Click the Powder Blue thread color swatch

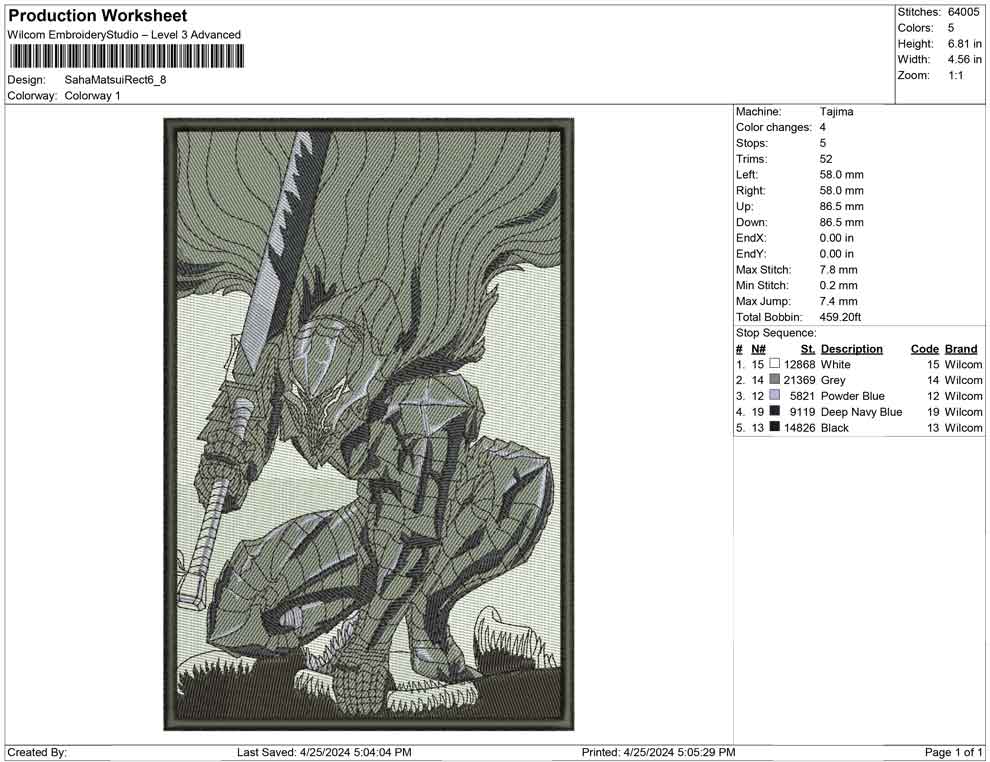coord(775,395)
